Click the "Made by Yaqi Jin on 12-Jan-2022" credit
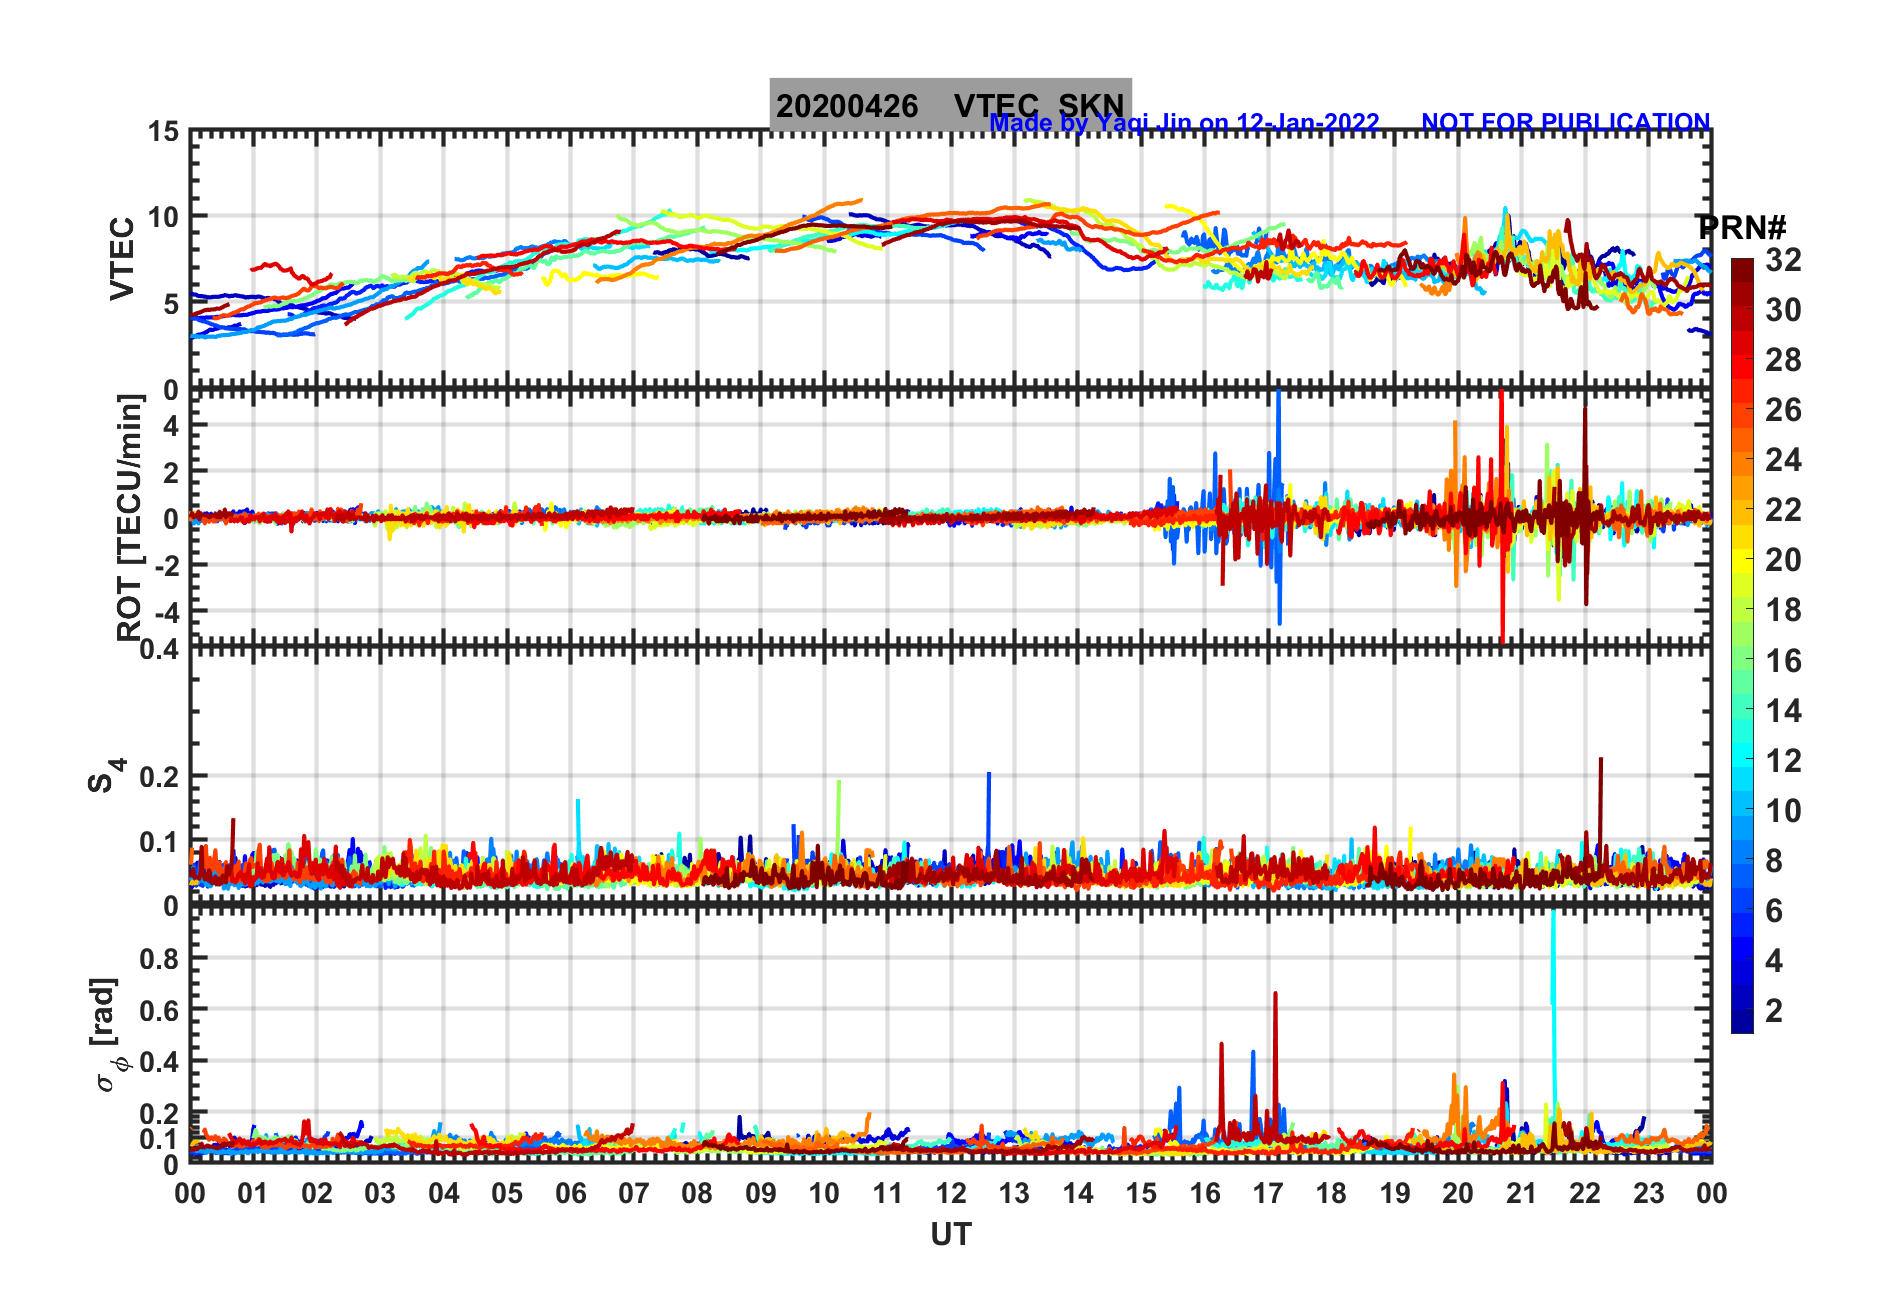The image size is (1902, 1292). (1184, 123)
